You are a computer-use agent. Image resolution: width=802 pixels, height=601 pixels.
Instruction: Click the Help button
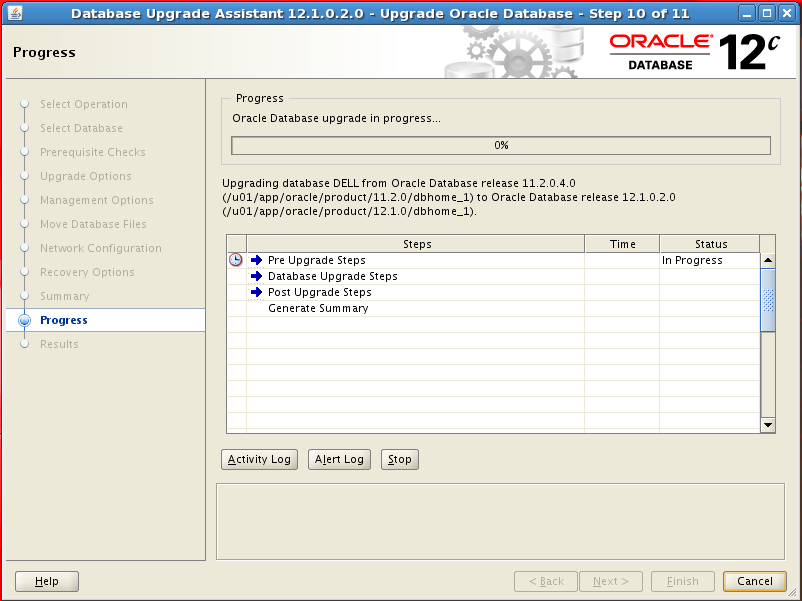pyautogui.click(x=47, y=581)
